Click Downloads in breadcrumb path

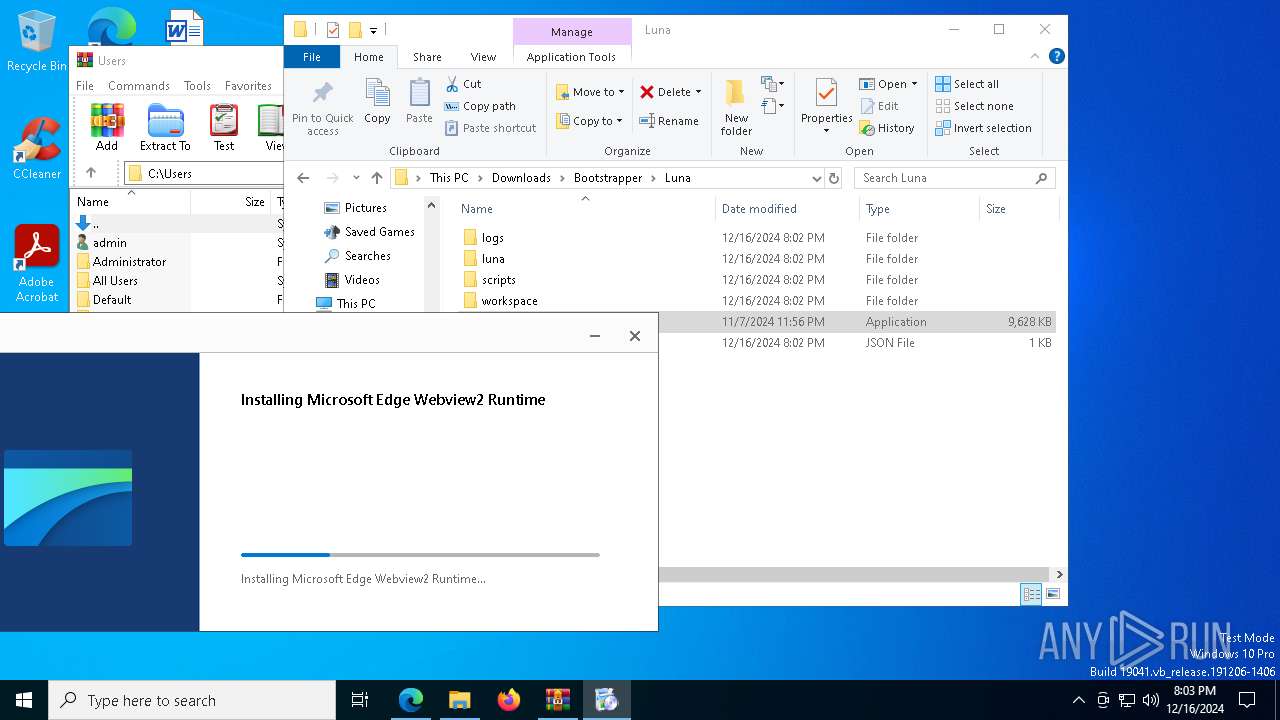[x=521, y=178]
